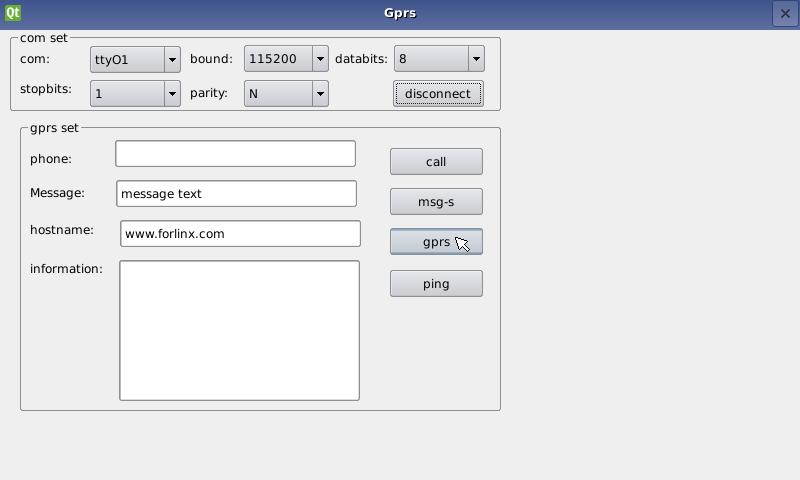
Task: Click the gprs button
Action: tap(436, 242)
